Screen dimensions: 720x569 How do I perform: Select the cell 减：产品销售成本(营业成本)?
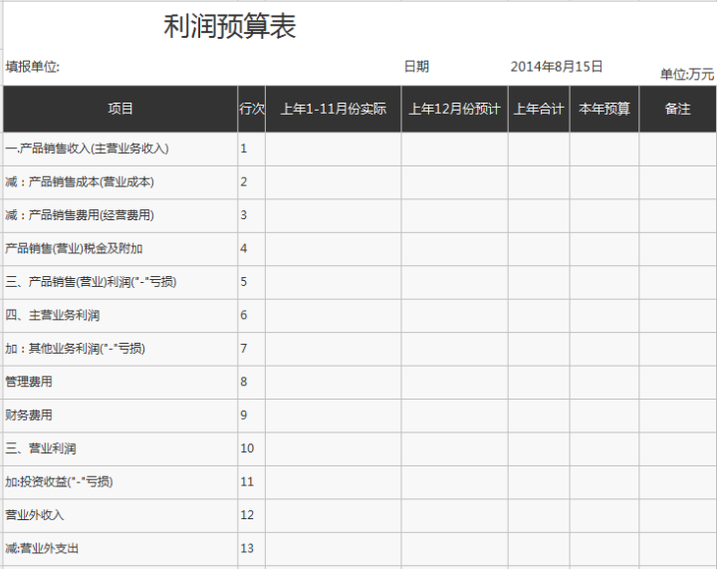point(120,182)
